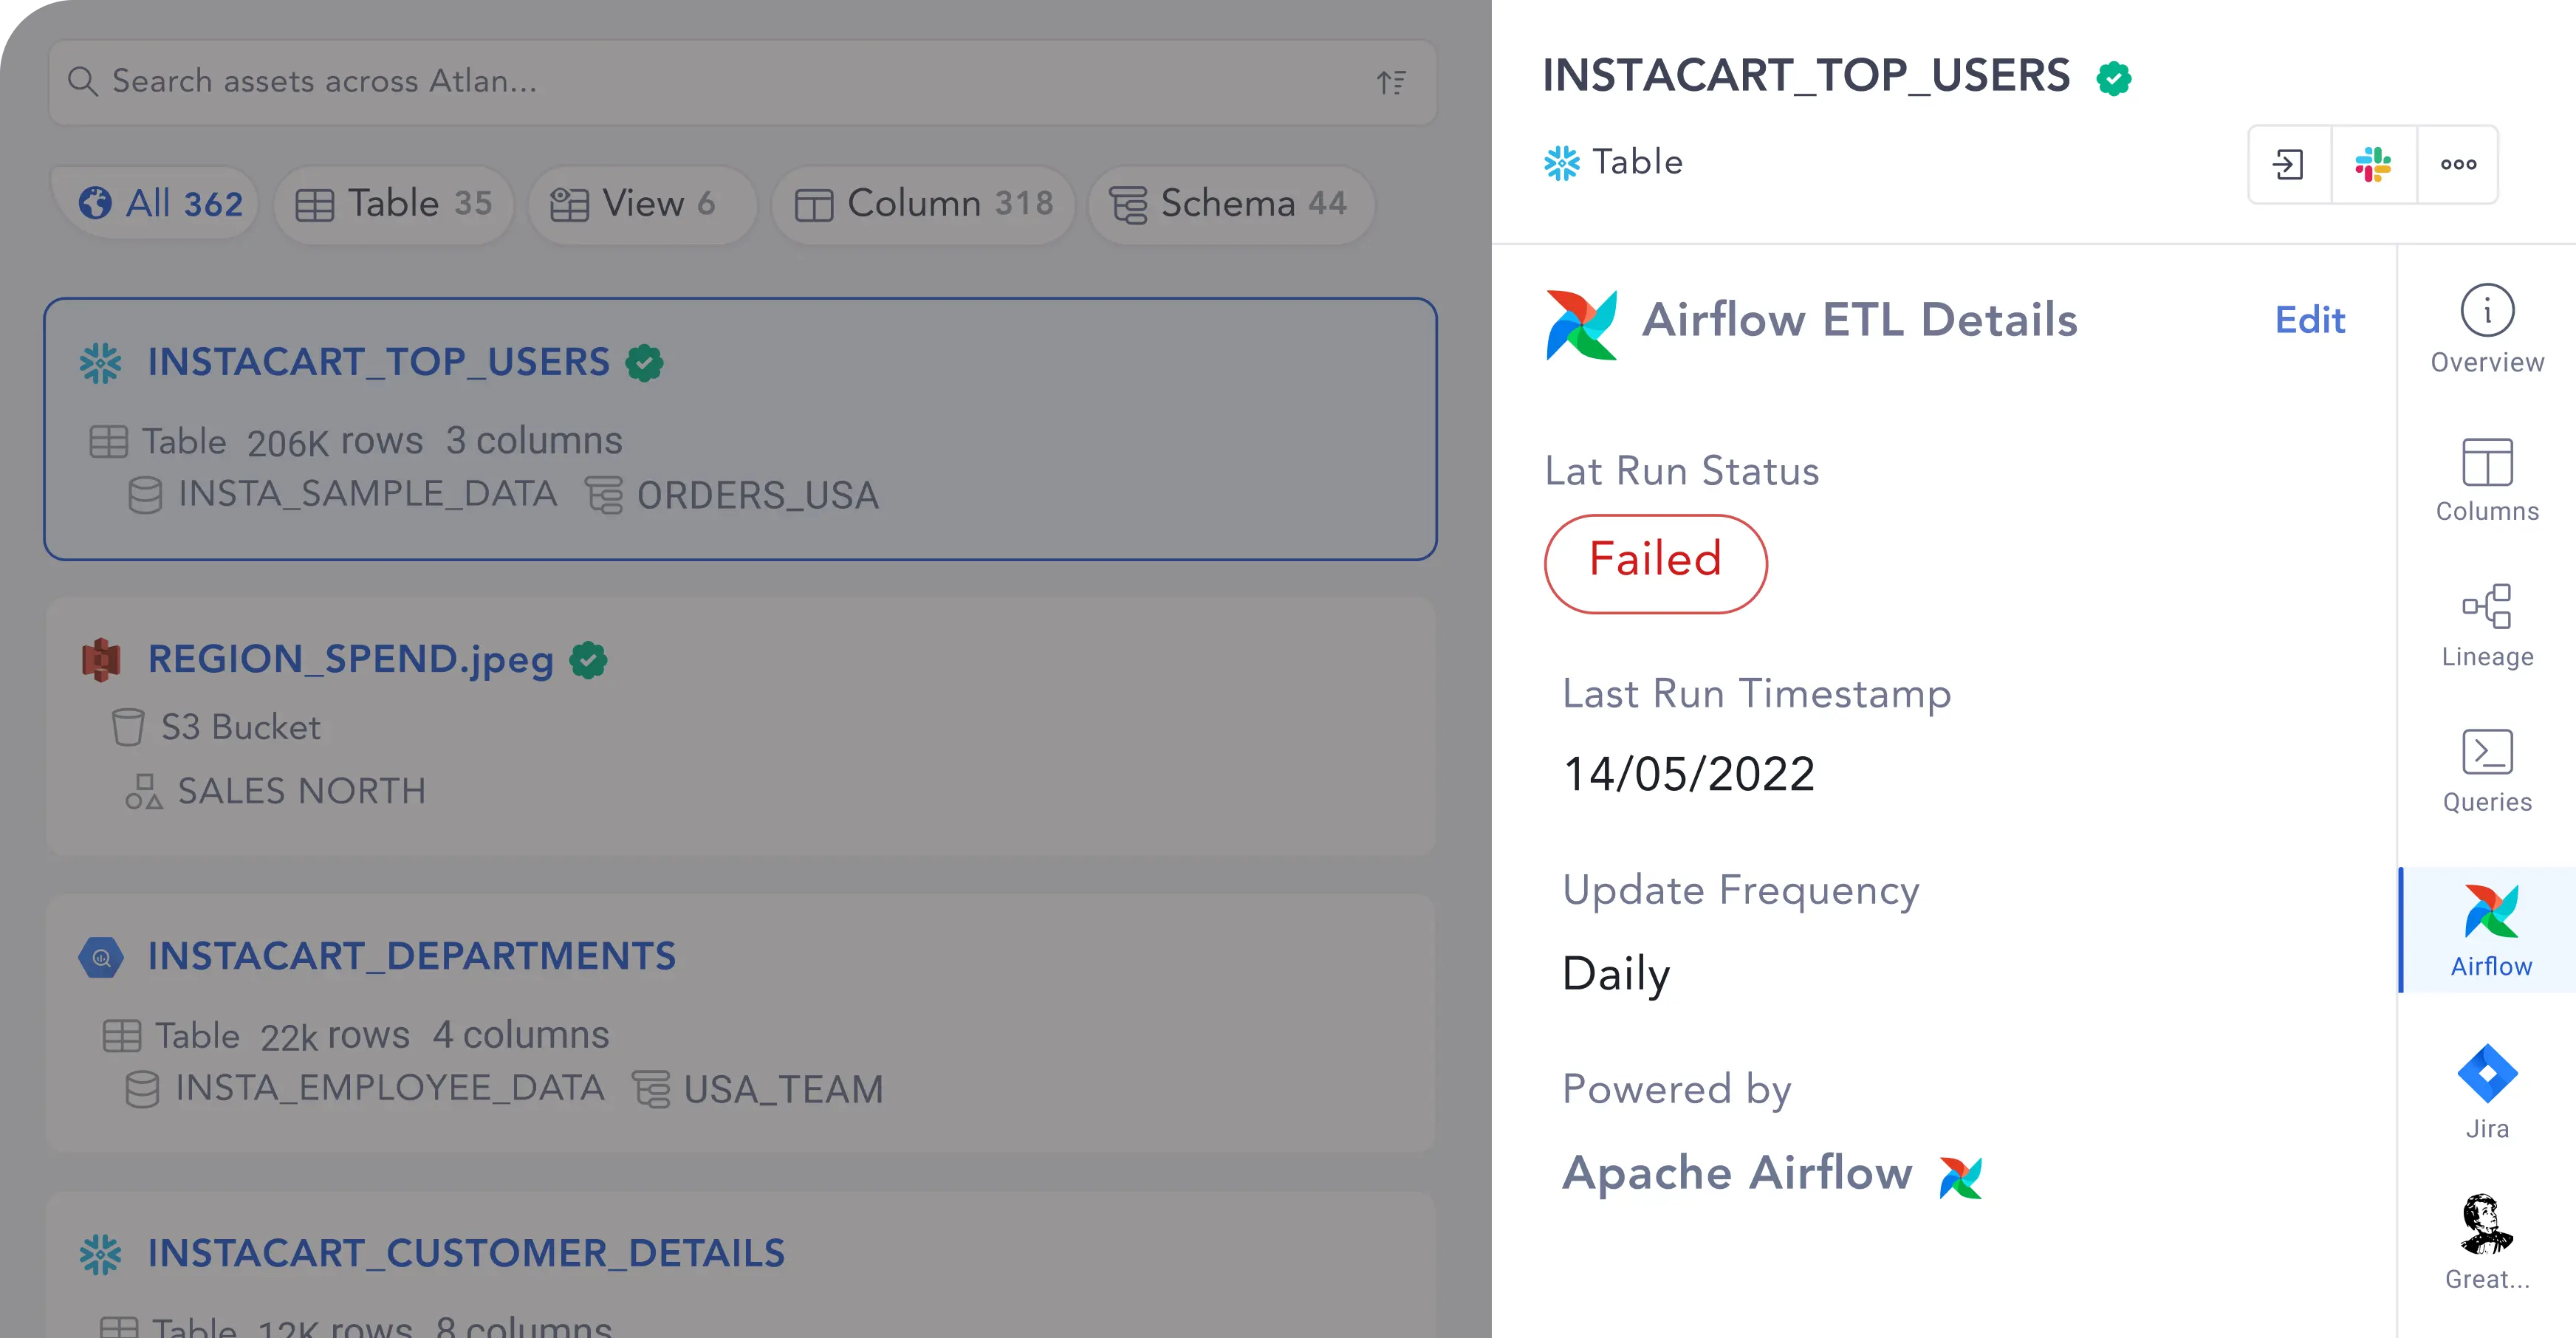The width and height of the screenshot is (2576, 1338).
Task: Open the REGION_SPEND.jpeg asset
Action: (351, 659)
